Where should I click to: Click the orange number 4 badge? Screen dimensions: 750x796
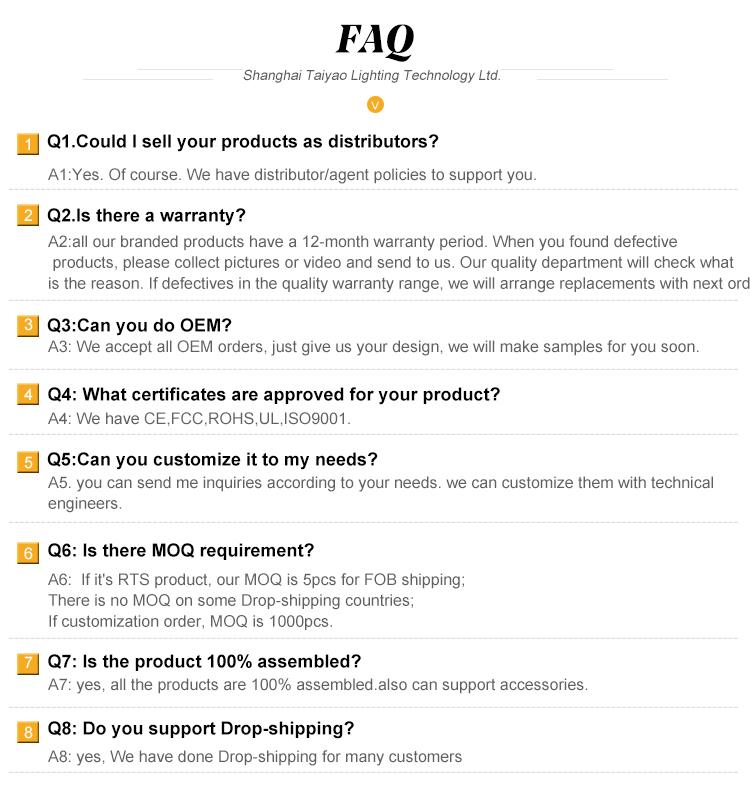(29, 395)
